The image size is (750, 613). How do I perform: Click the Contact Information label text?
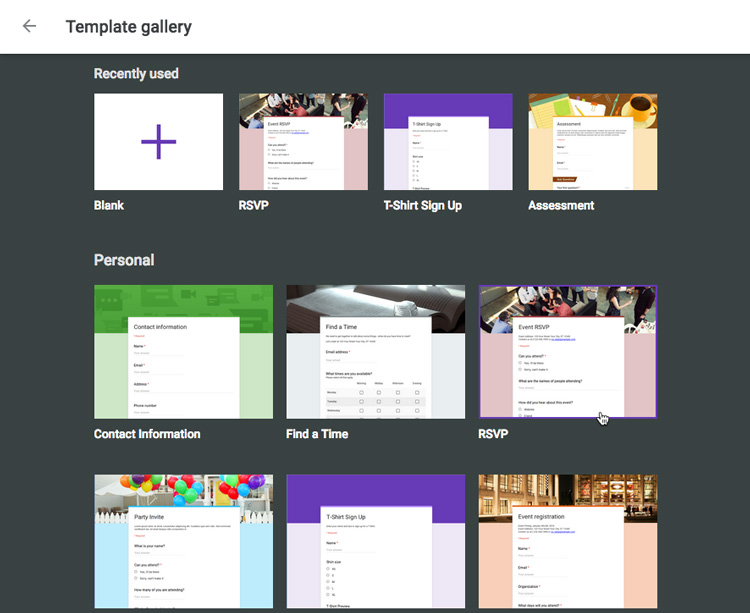tap(147, 434)
